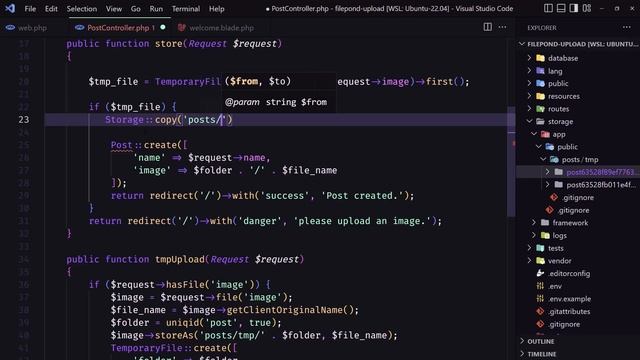
Task: Click the vendor folder icon
Action: pos(540,260)
